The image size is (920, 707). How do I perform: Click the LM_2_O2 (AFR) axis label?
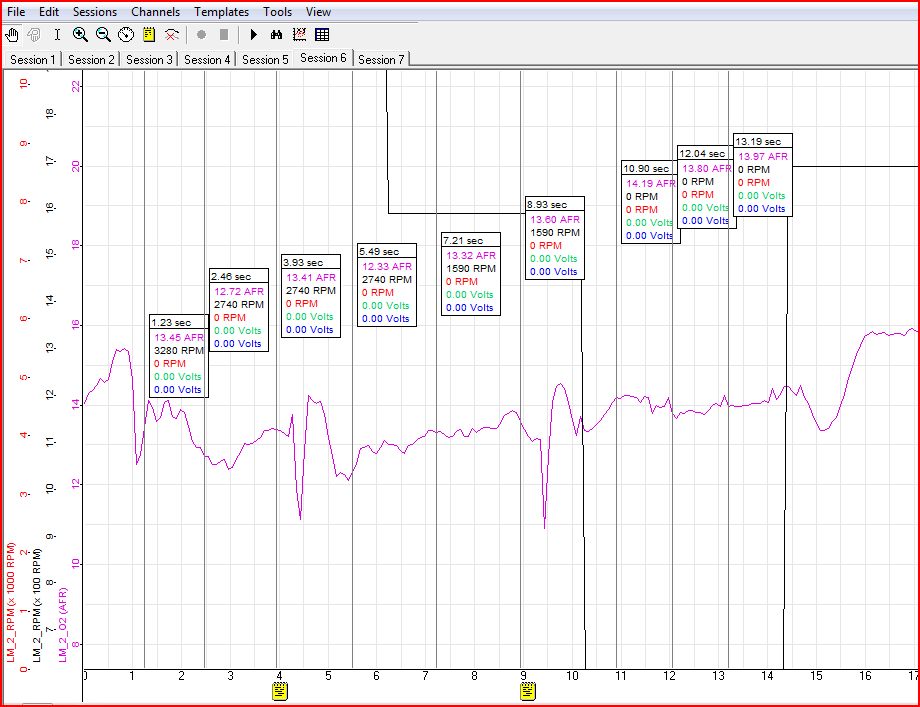pyautogui.click(x=63, y=625)
